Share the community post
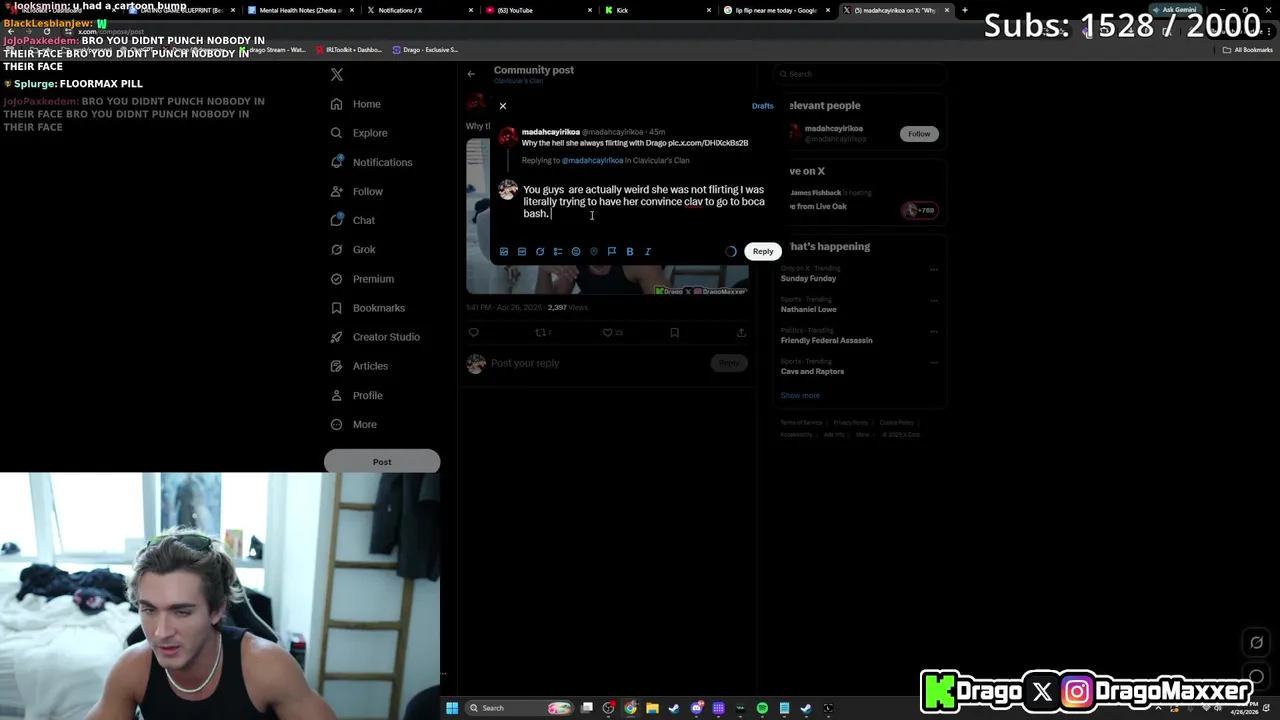Image resolution: width=1280 pixels, height=720 pixels. point(741,333)
